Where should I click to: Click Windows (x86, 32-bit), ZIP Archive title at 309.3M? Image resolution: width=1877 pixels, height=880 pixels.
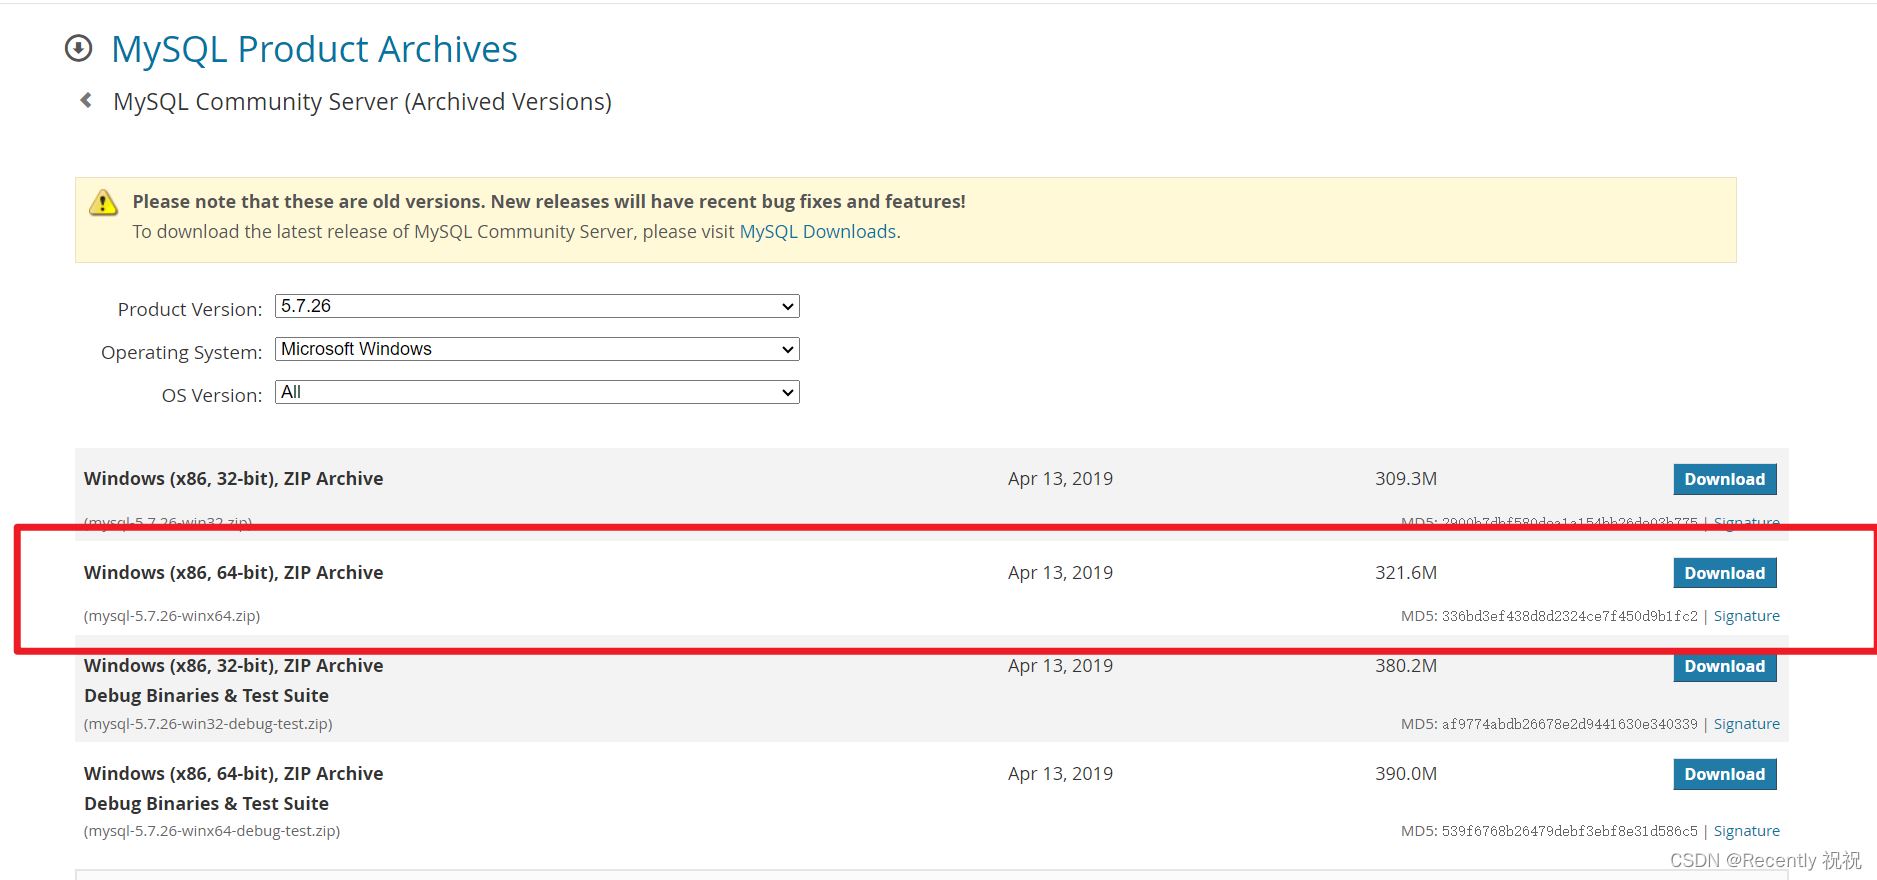234,479
